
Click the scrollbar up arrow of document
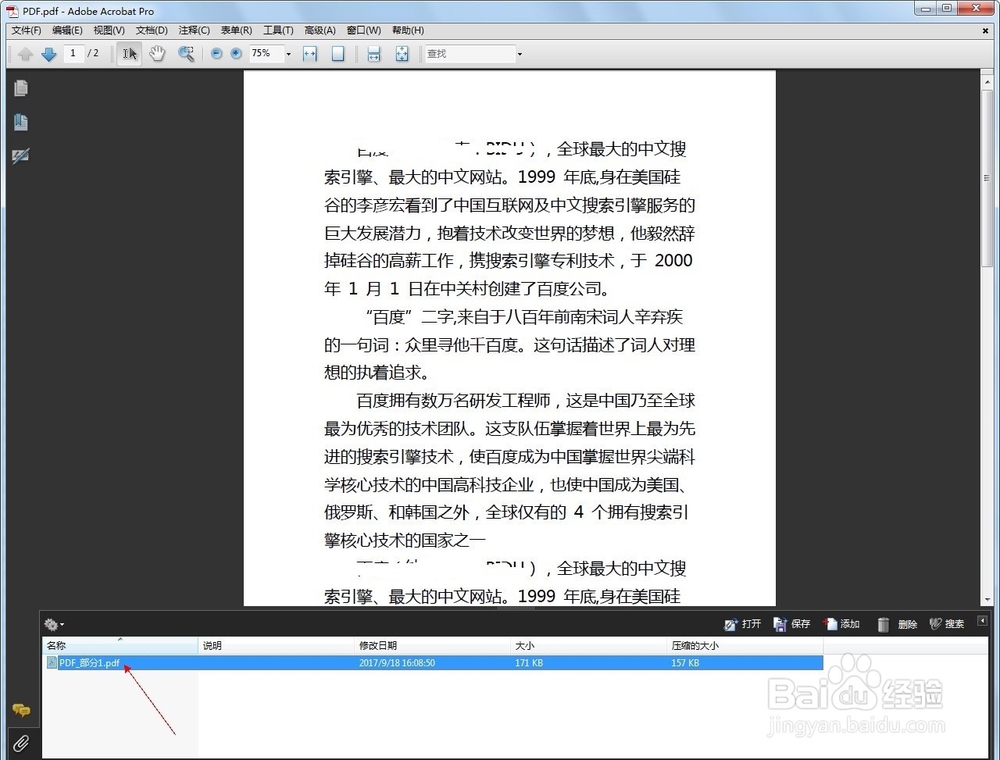click(987, 82)
